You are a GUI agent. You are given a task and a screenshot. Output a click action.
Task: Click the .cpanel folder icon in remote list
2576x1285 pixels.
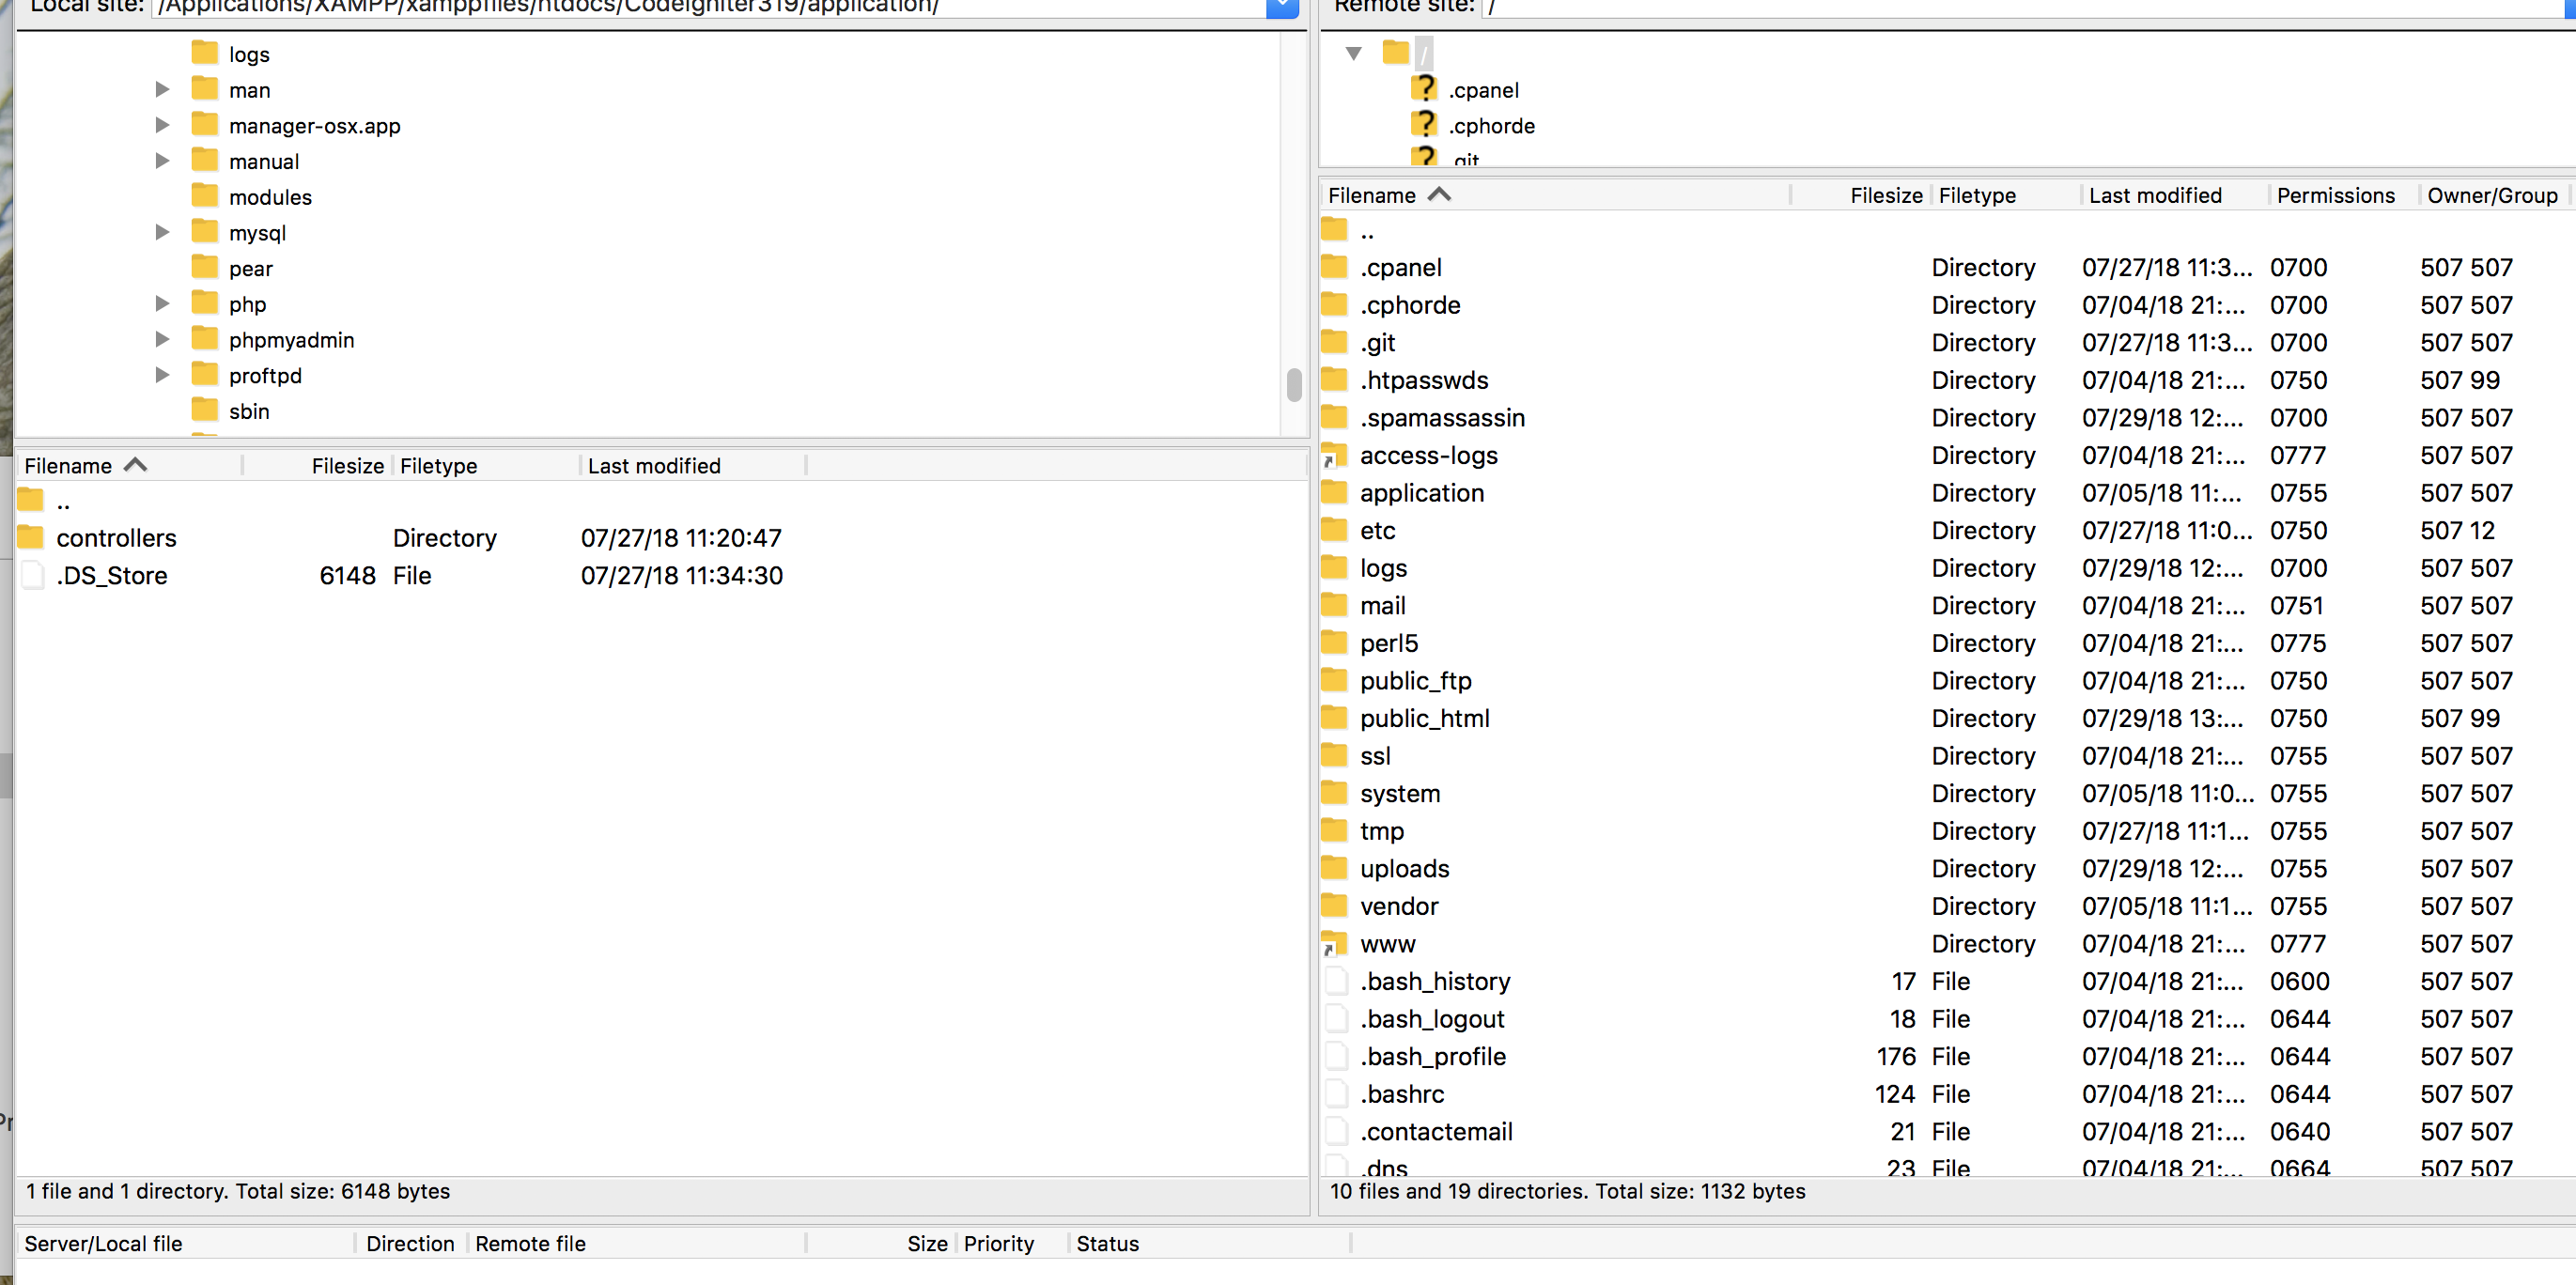point(1335,267)
